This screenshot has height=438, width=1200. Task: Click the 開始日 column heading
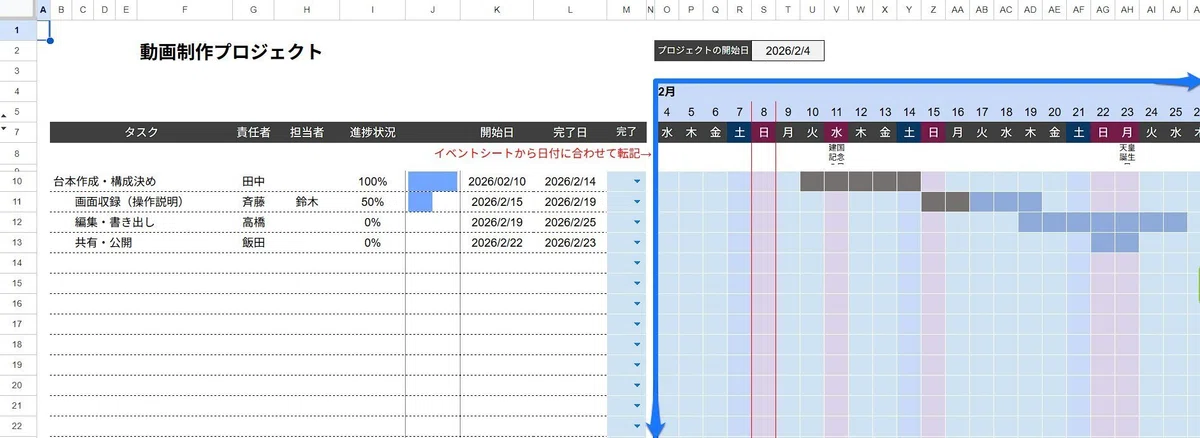[x=497, y=132]
